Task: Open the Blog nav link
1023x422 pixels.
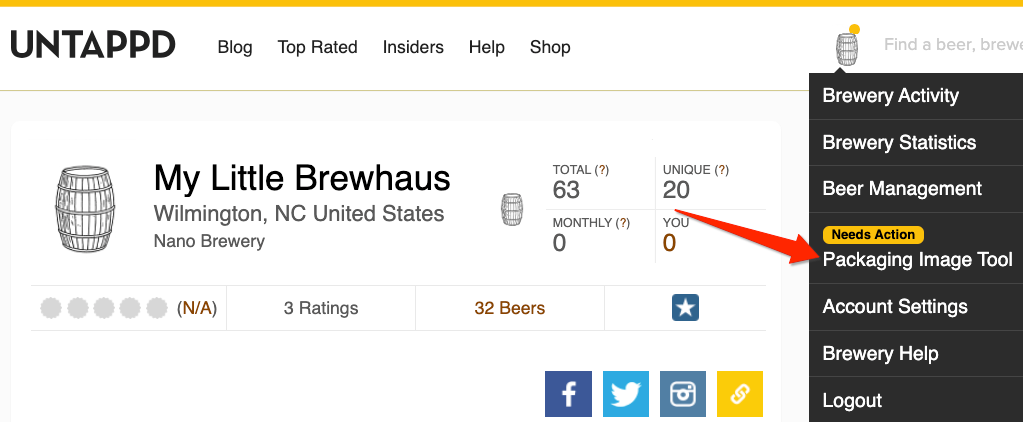Action: 235,47
